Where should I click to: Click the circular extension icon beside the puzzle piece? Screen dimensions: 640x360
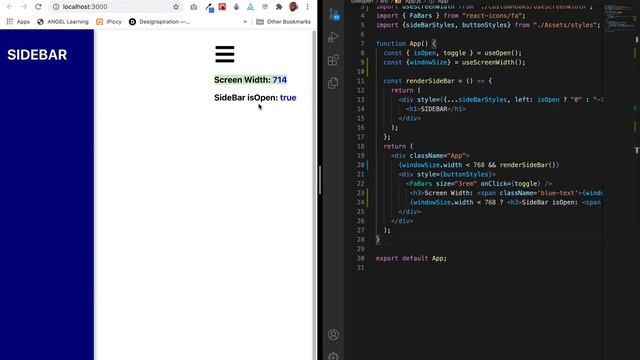tap(265, 7)
